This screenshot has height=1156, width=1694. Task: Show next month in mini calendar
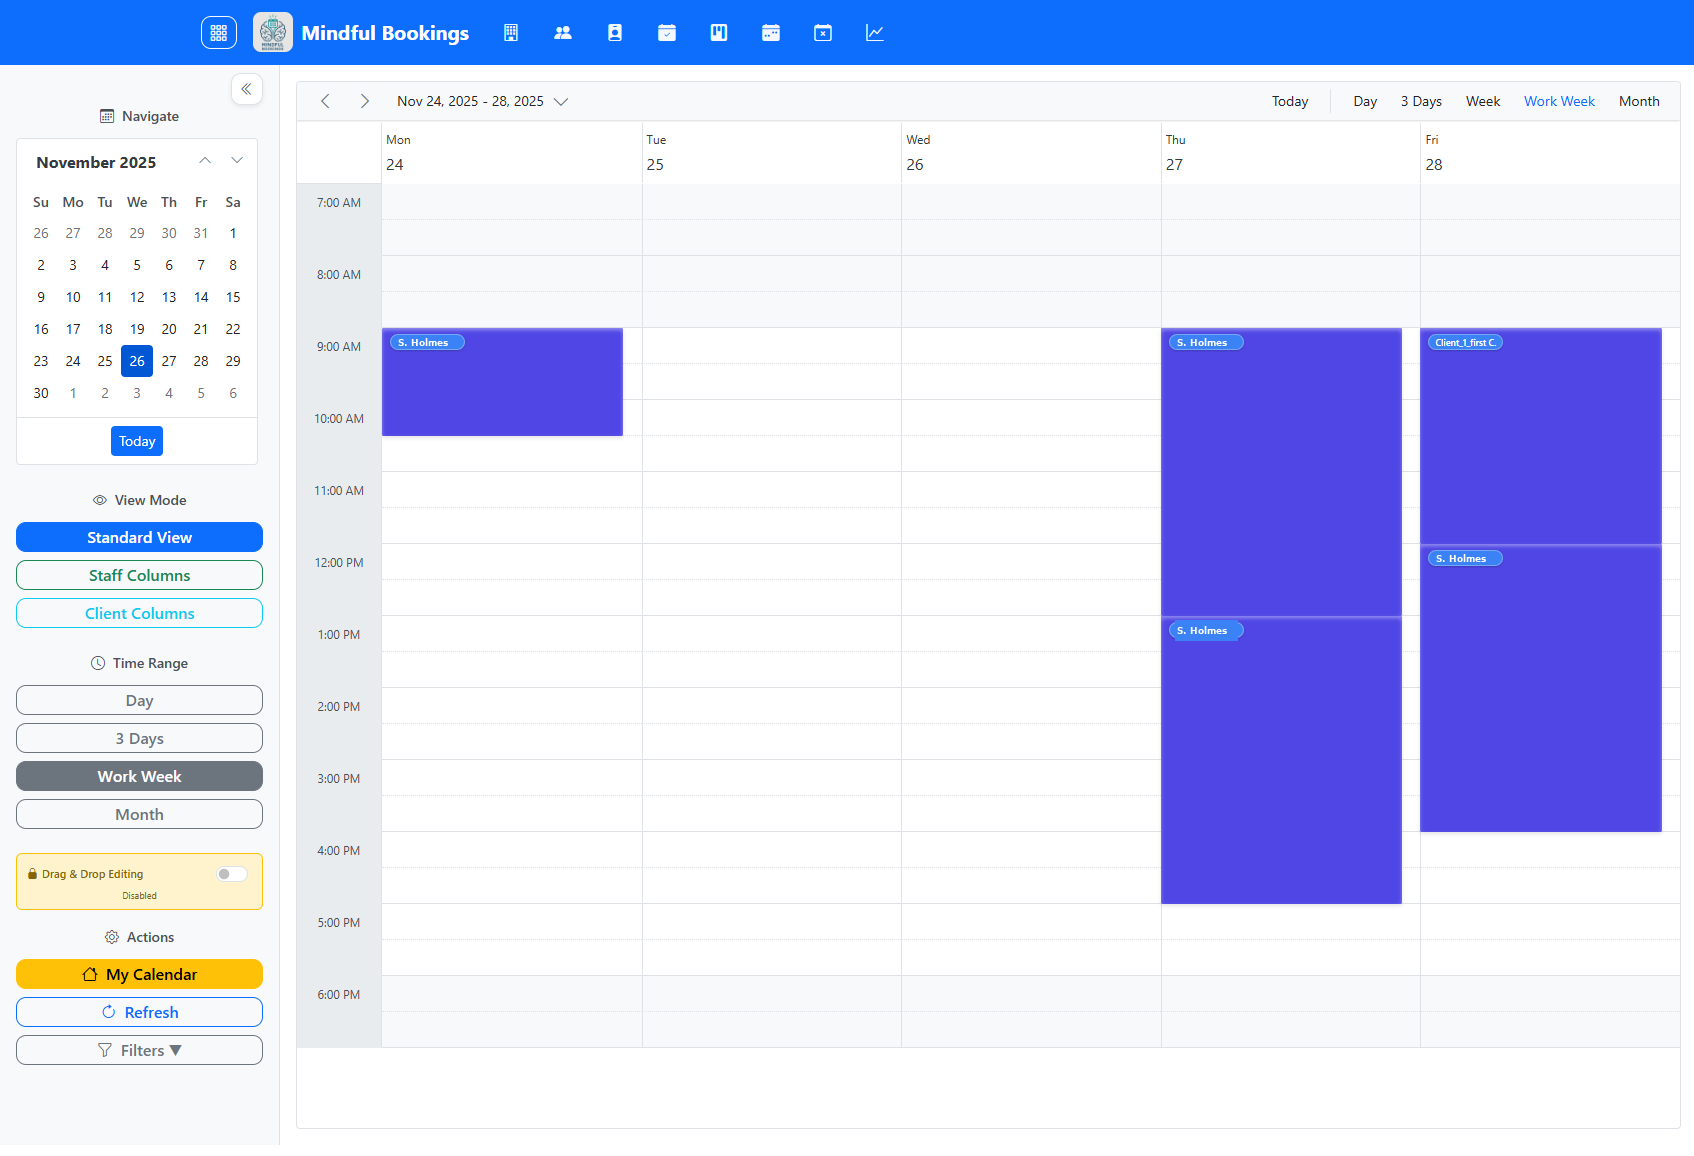(237, 161)
